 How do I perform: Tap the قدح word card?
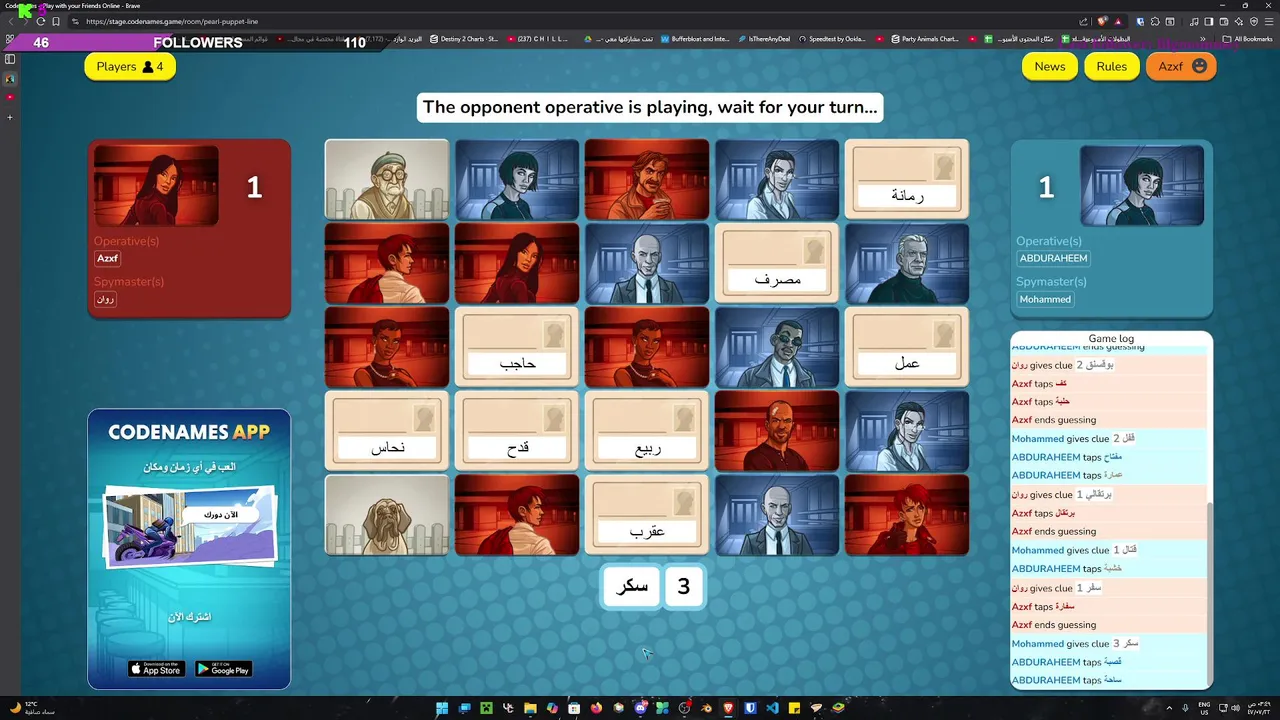point(517,431)
